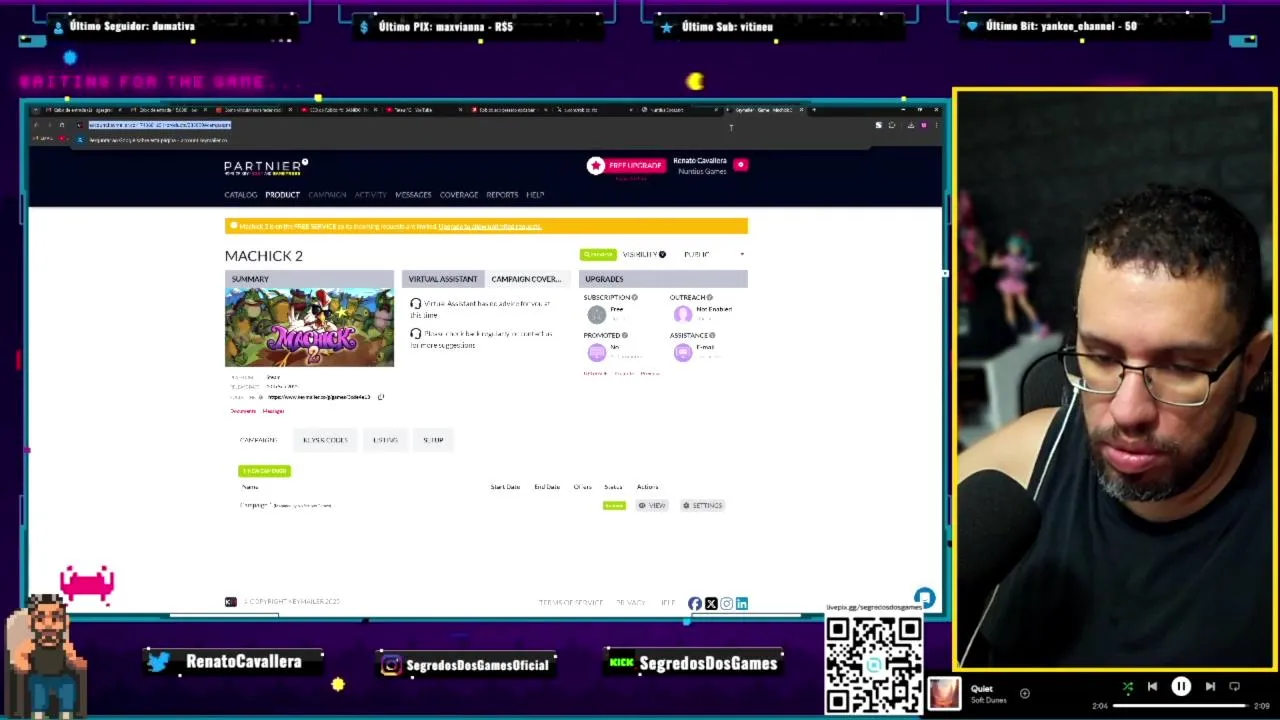Screen dimensions: 1280x720
Task: Click the FREE UPGRADE button
Action: click(635, 165)
